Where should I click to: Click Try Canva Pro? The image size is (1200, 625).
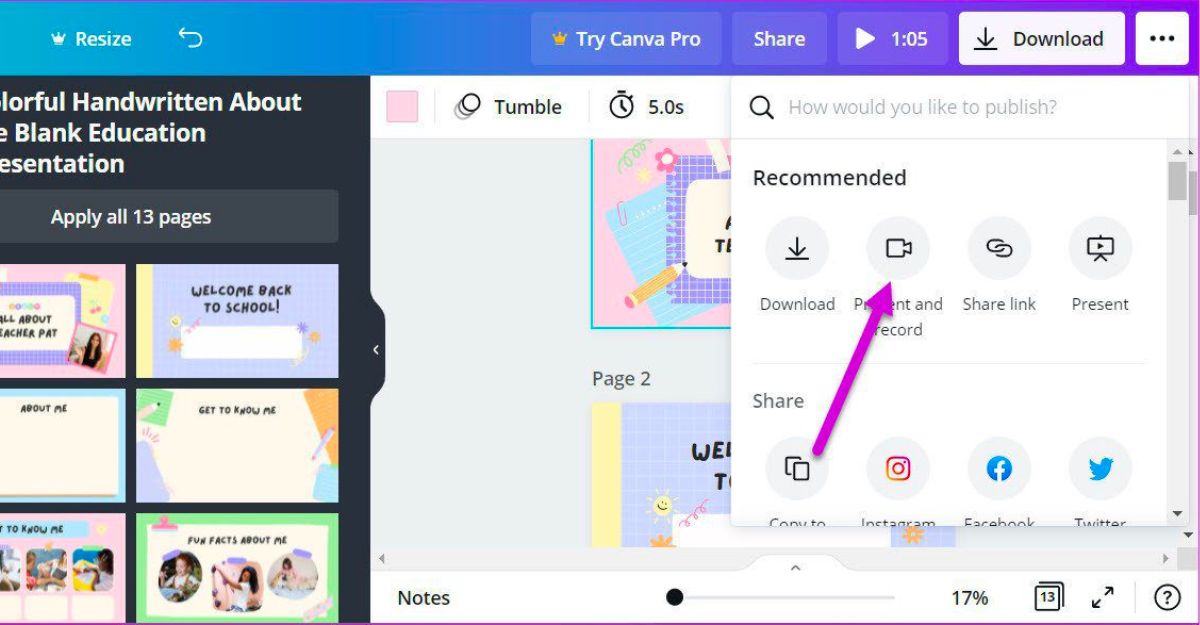click(626, 39)
